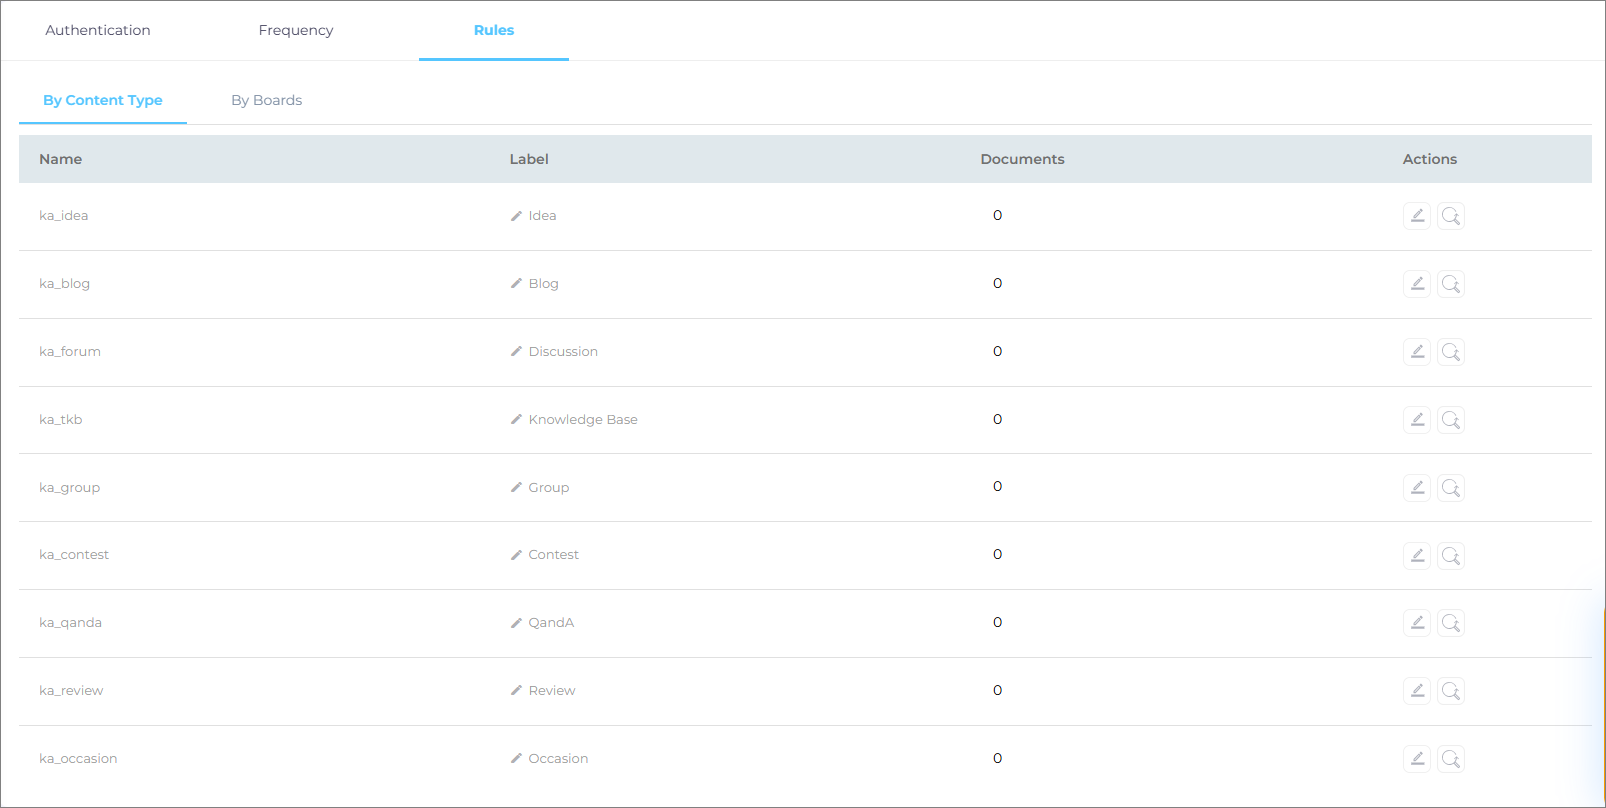Click the edit action icon for ka_group
Viewport: 1606px width, 808px height.
(1417, 488)
